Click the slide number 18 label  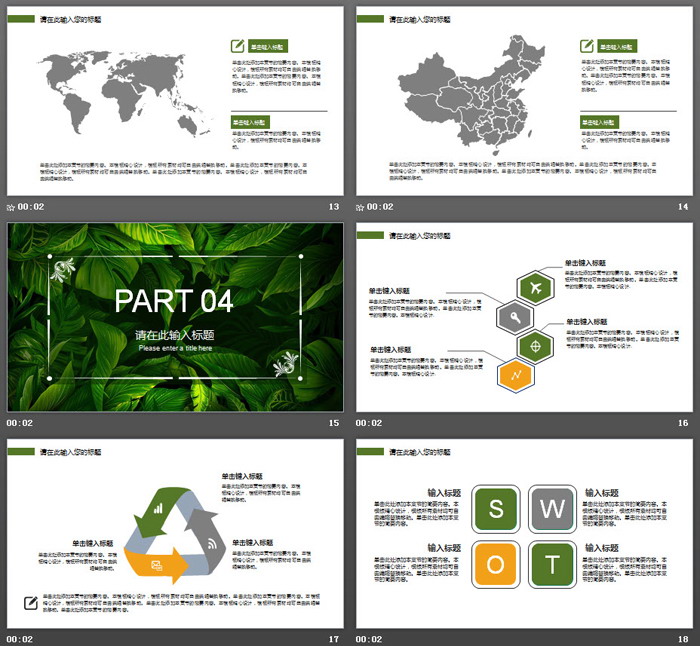pyautogui.click(x=683, y=639)
